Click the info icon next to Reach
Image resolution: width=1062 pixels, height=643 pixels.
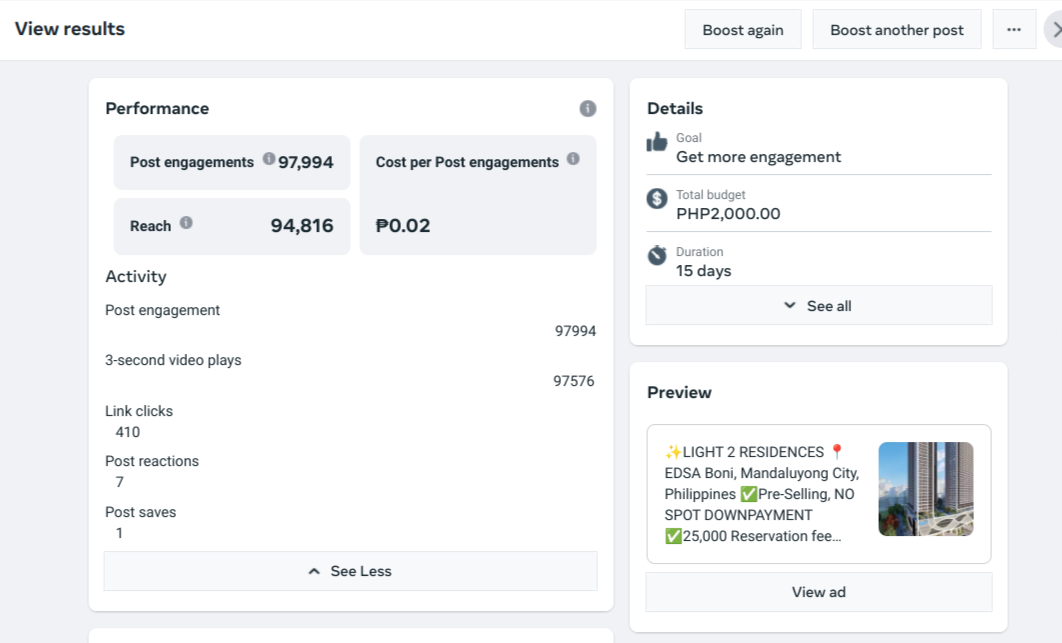click(186, 223)
